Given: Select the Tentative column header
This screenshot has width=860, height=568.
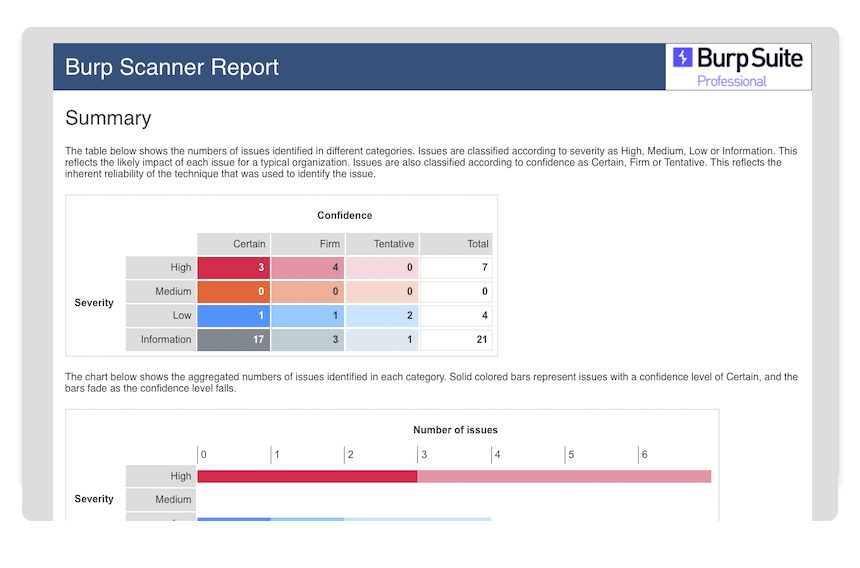Looking at the screenshot, I should coord(381,244).
